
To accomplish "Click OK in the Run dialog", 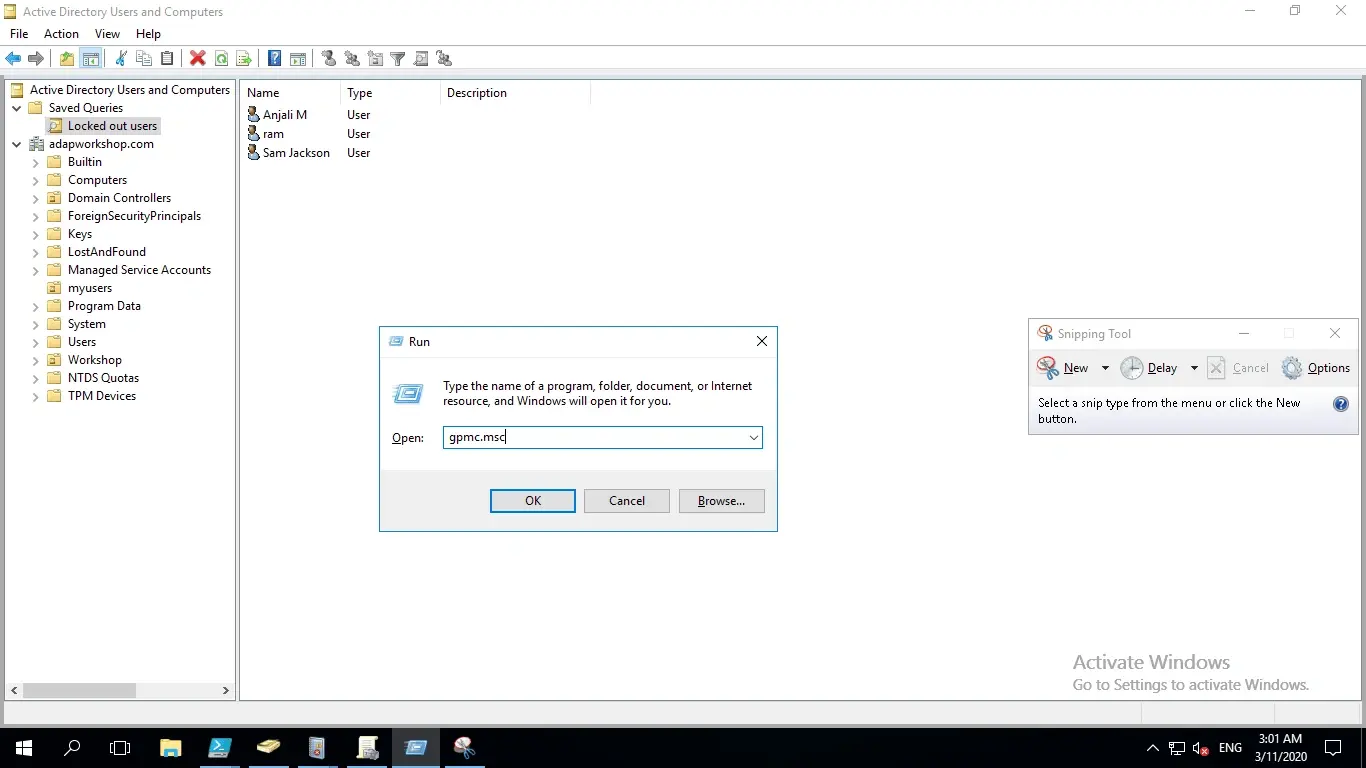I will coord(533,501).
